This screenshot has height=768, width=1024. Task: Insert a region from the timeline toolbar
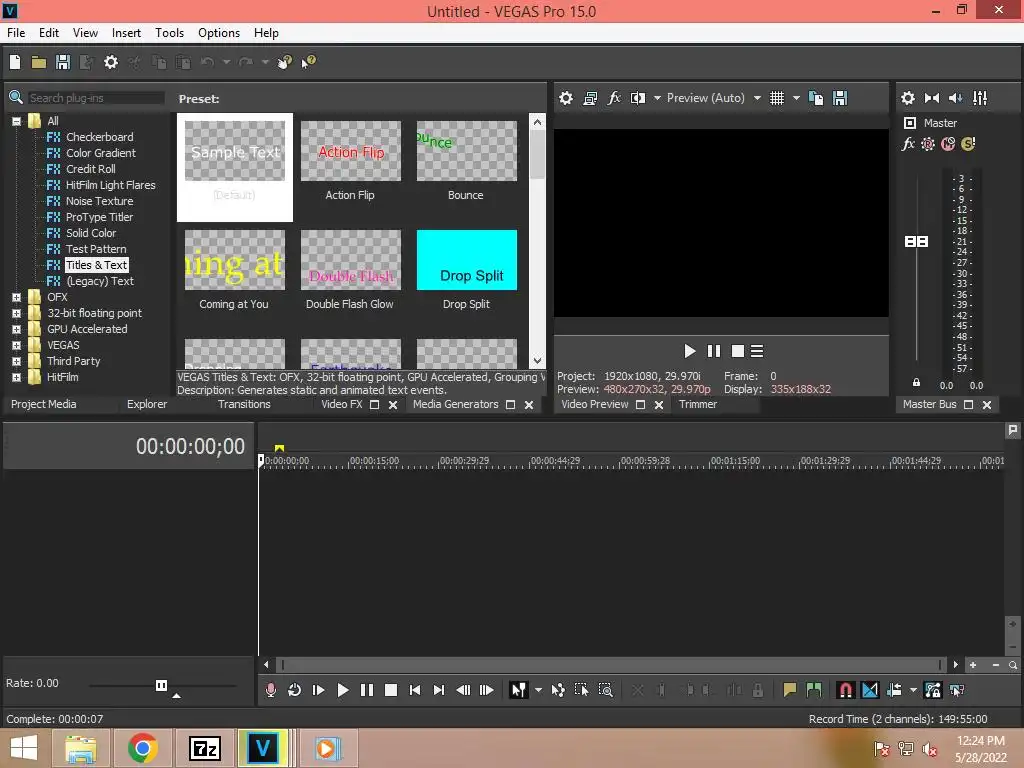814,690
